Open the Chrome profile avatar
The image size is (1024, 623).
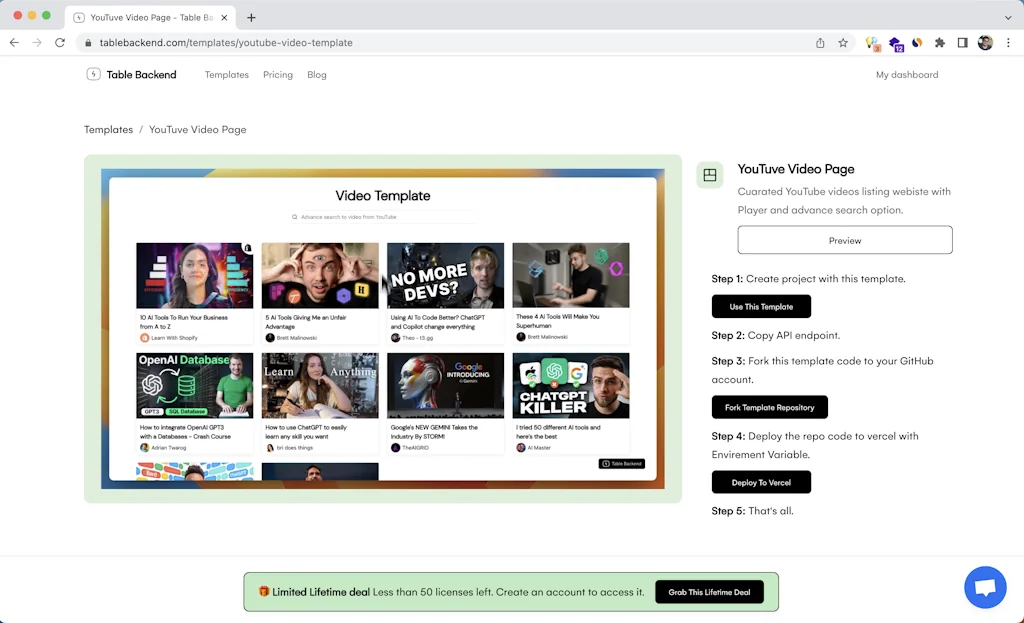click(985, 43)
